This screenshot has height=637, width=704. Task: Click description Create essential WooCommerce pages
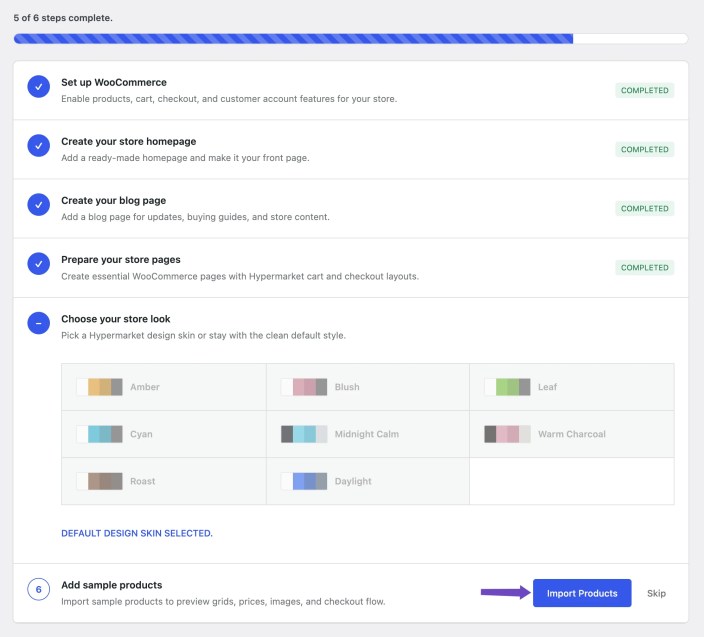tap(240, 276)
